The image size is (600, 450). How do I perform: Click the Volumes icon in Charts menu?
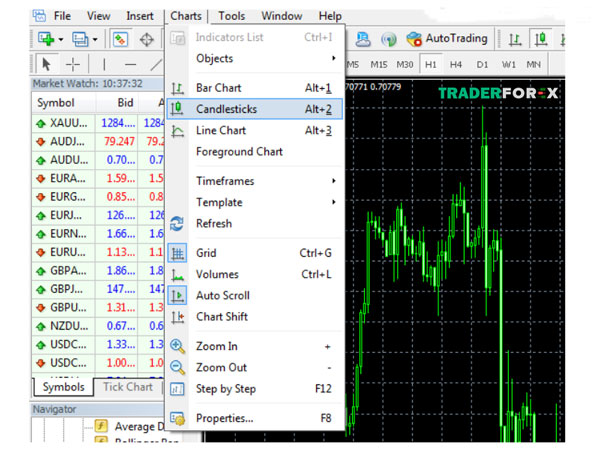[177, 275]
